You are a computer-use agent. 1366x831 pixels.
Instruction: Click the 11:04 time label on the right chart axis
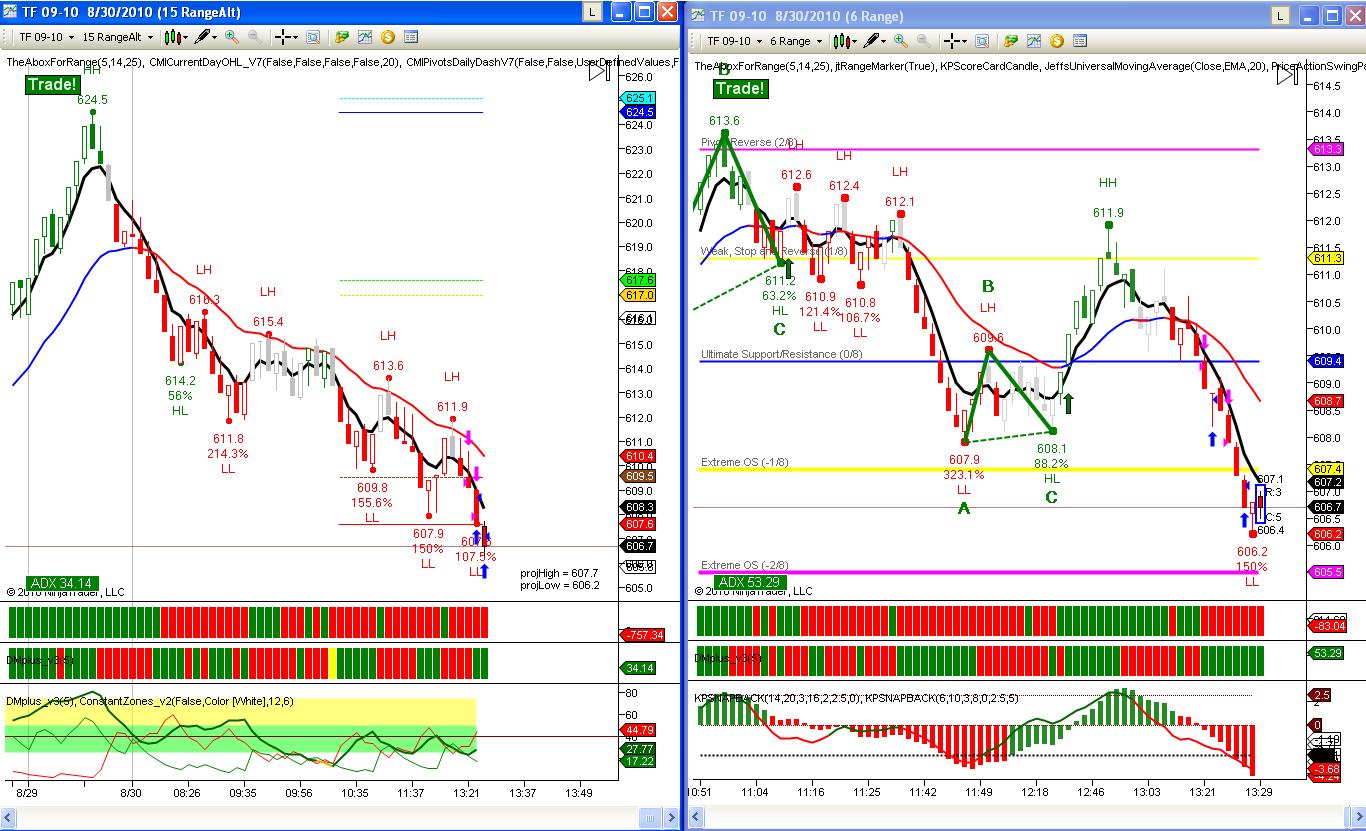coord(755,792)
